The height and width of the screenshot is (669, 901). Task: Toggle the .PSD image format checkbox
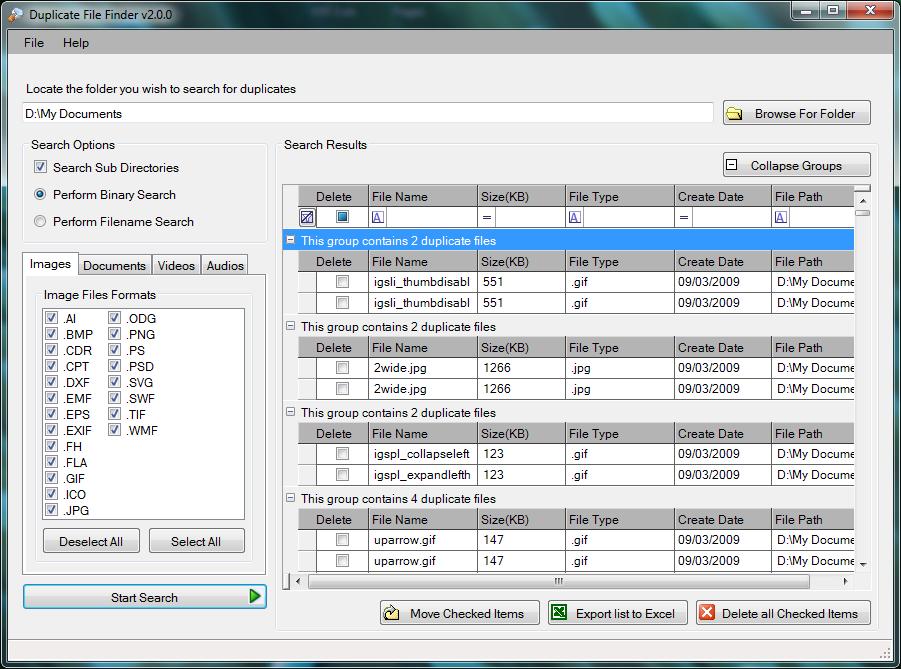(115, 367)
